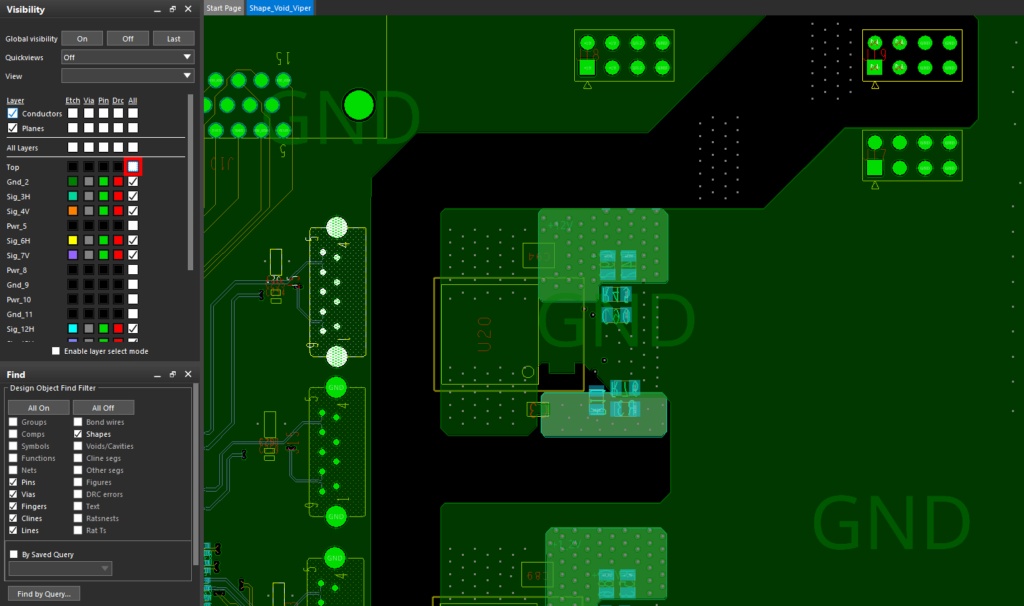
Task: Click the Last visibility button
Action: [174, 39]
